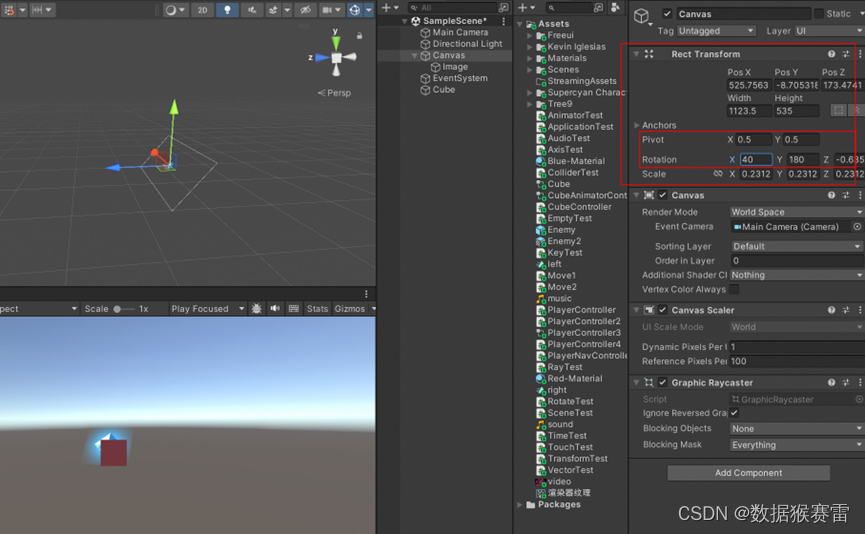
Task: Open Rect Transform help icon
Action: [x=831, y=54]
